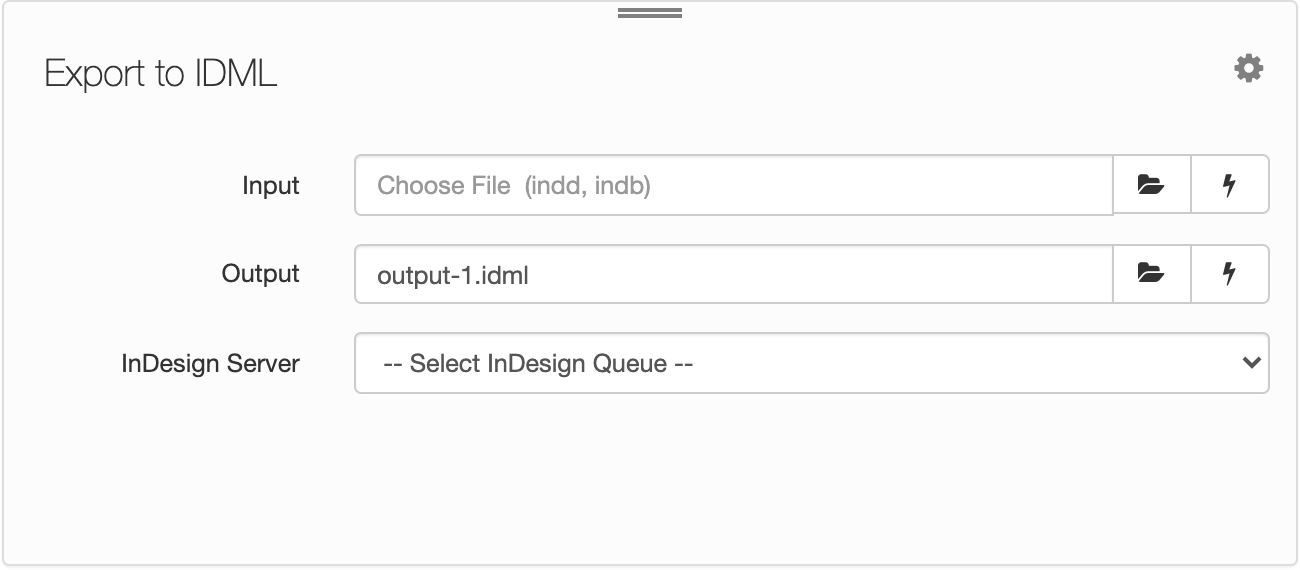Image resolution: width=1300 pixels, height=570 pixels.
Task: Select the '-- Select InDesign Queue --' placeholder text
Action: pyautogui.click(x=538, y=363)
